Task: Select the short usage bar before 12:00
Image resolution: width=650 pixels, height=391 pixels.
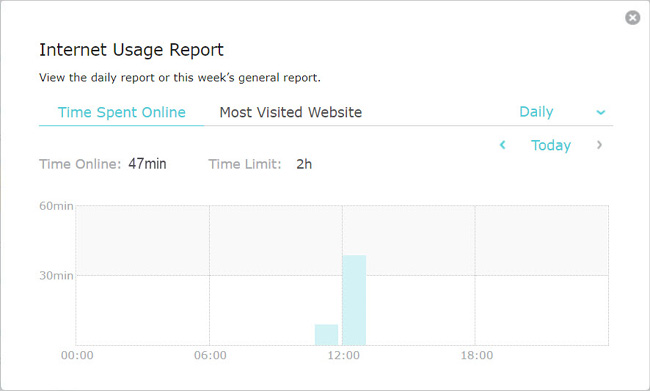Action: pyautogui.click(x=326, y=335)
